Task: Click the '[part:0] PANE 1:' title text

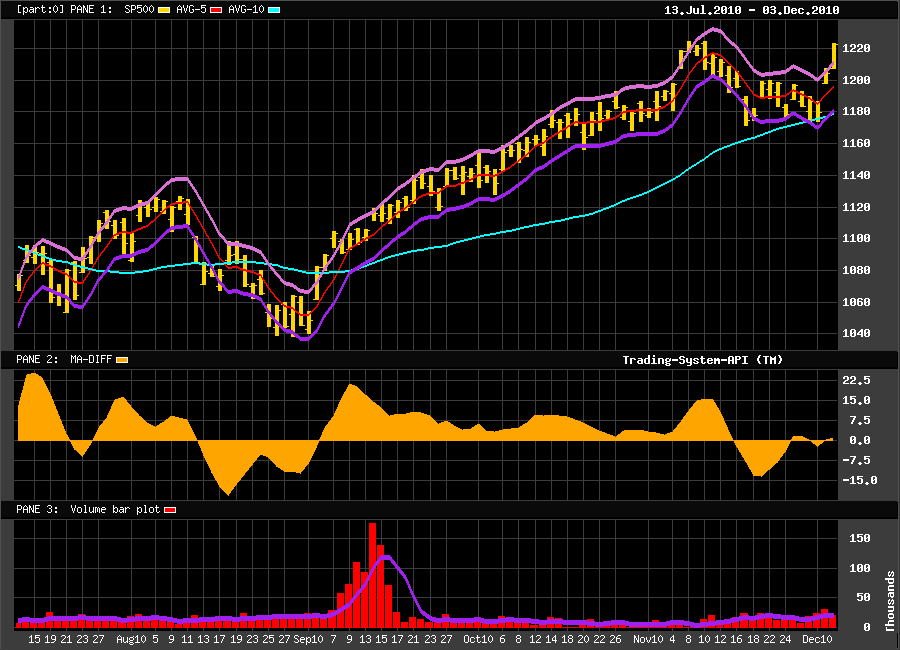Action: tap(64, 10)
